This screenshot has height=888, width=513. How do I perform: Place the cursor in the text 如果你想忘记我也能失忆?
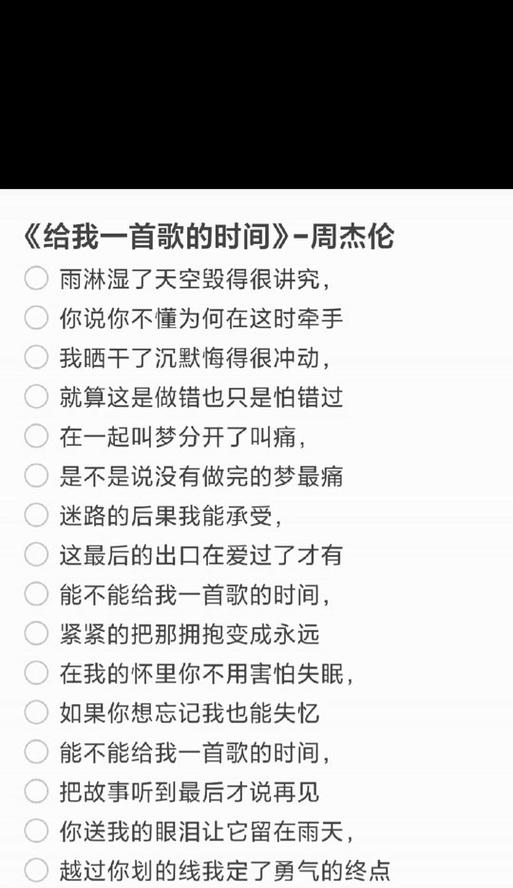190,712
